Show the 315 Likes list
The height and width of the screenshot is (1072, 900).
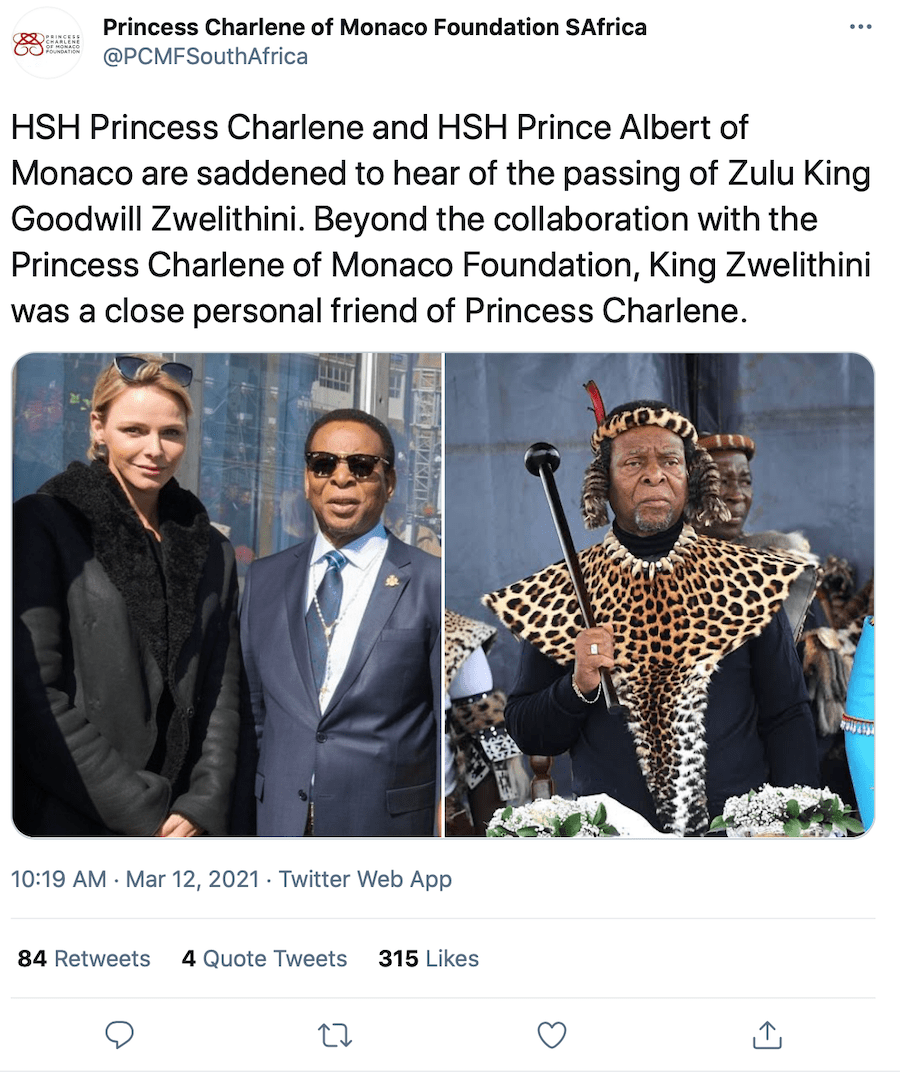[429, 959]
